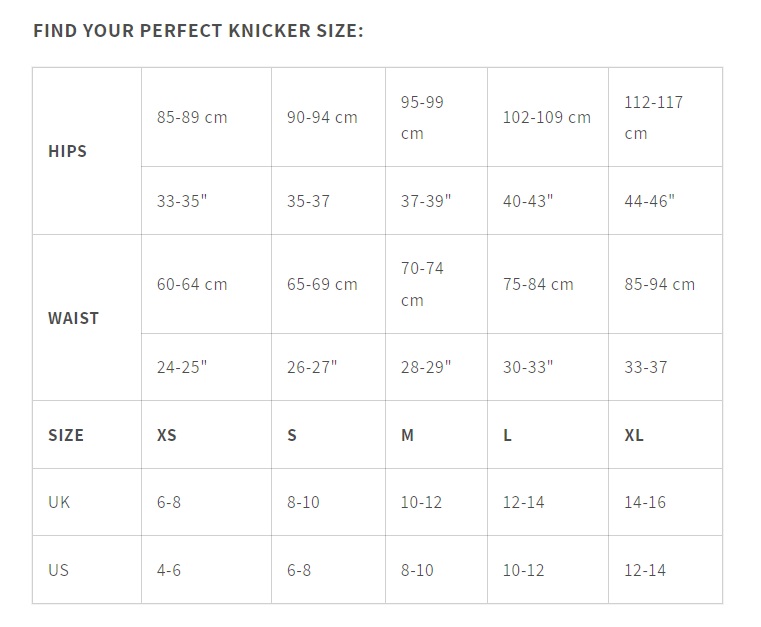Select the 33-35" hips inches cell

(x=181, y=201)
